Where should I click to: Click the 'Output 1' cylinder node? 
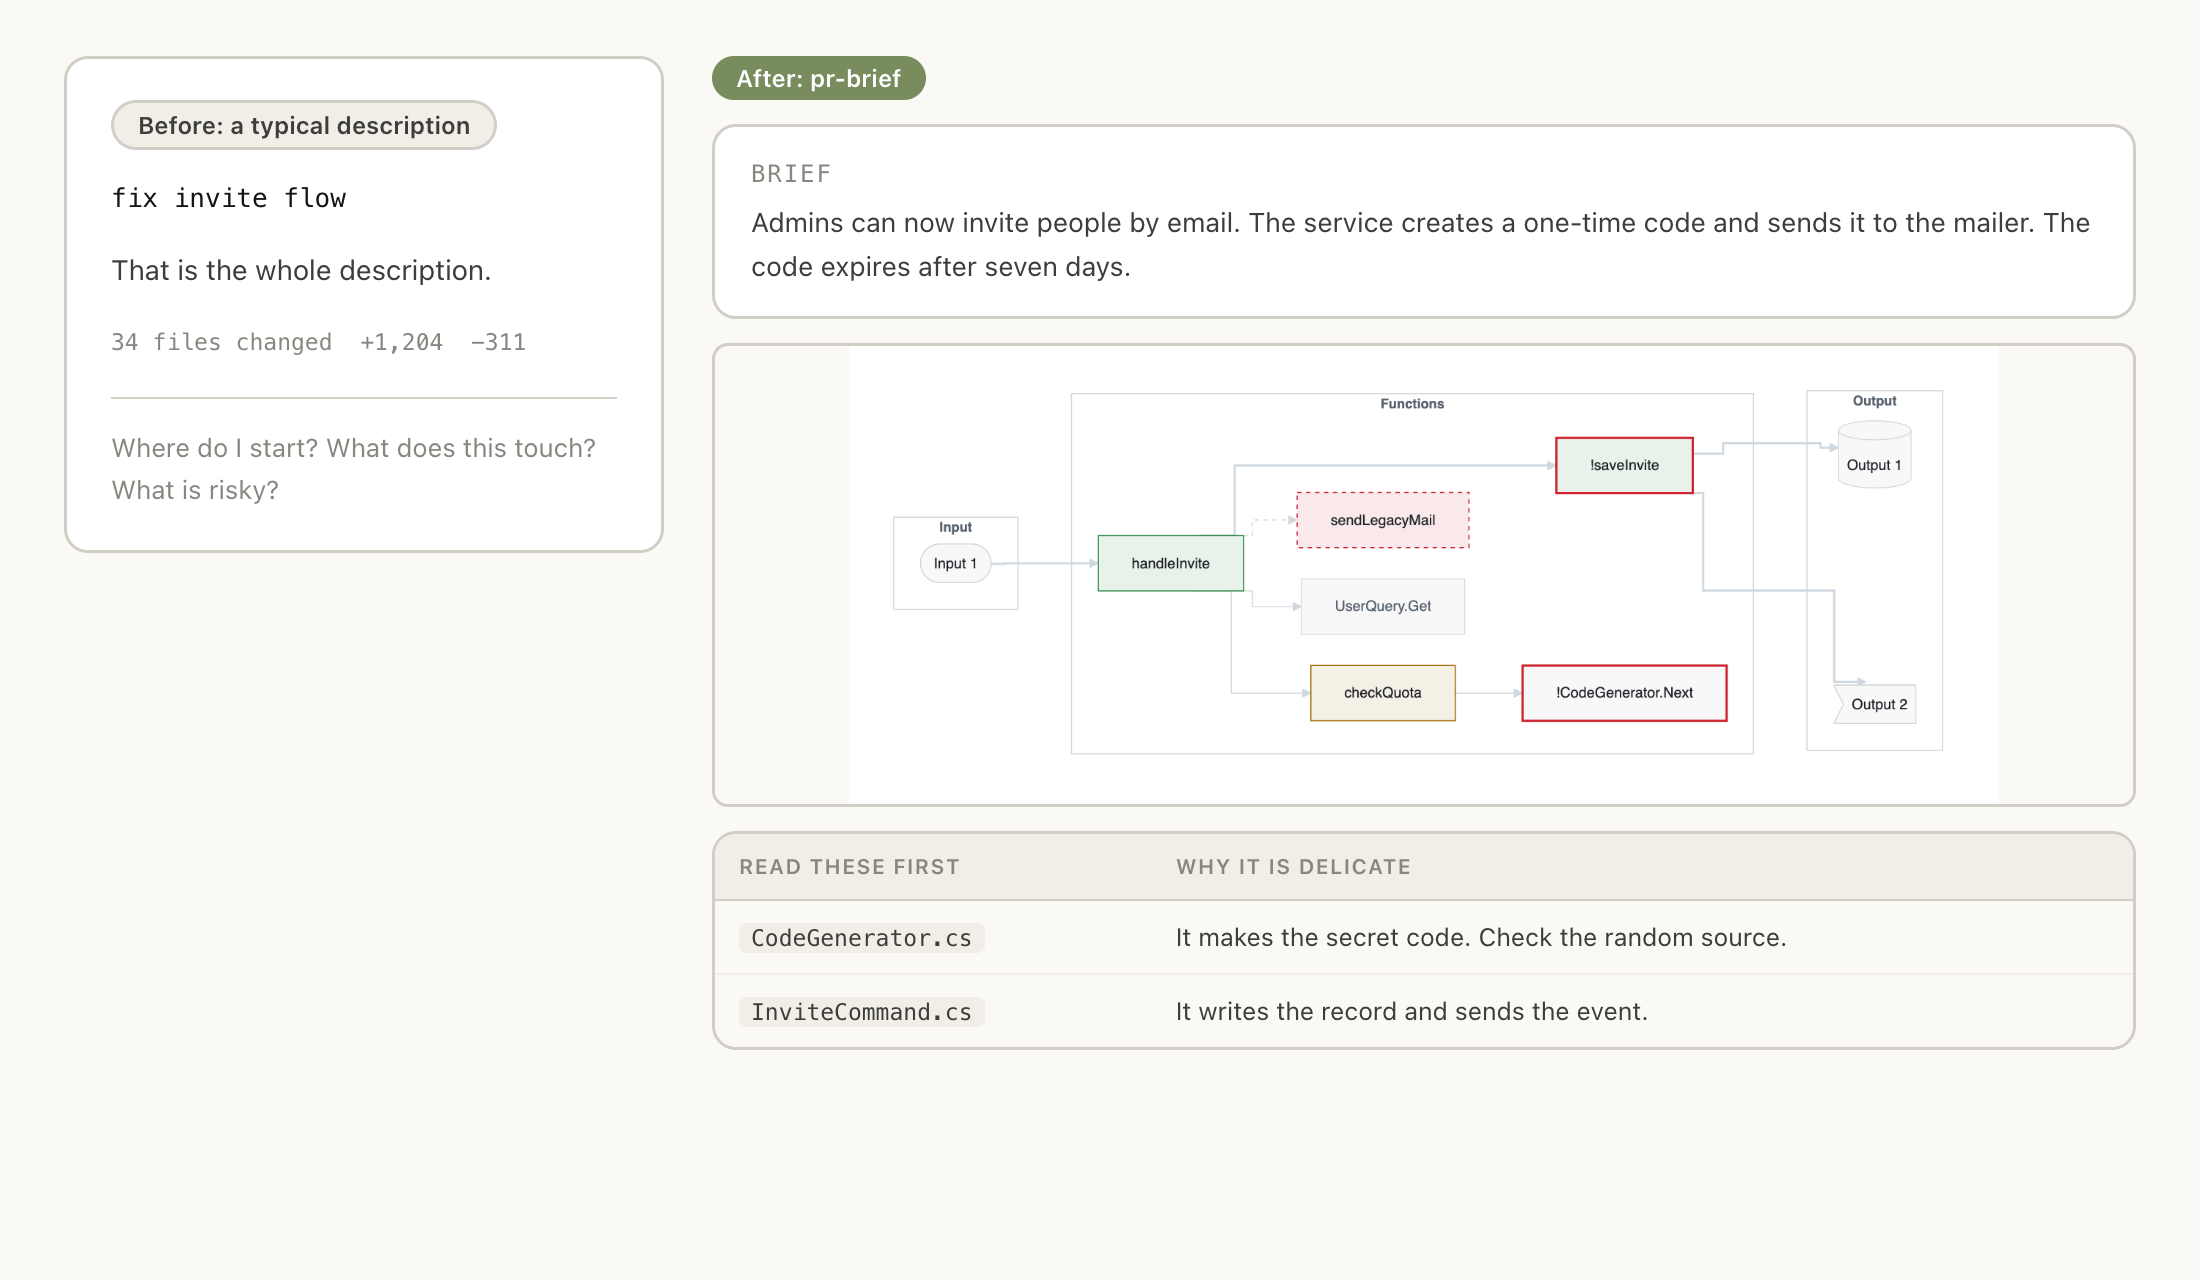tap(1874, 455)
